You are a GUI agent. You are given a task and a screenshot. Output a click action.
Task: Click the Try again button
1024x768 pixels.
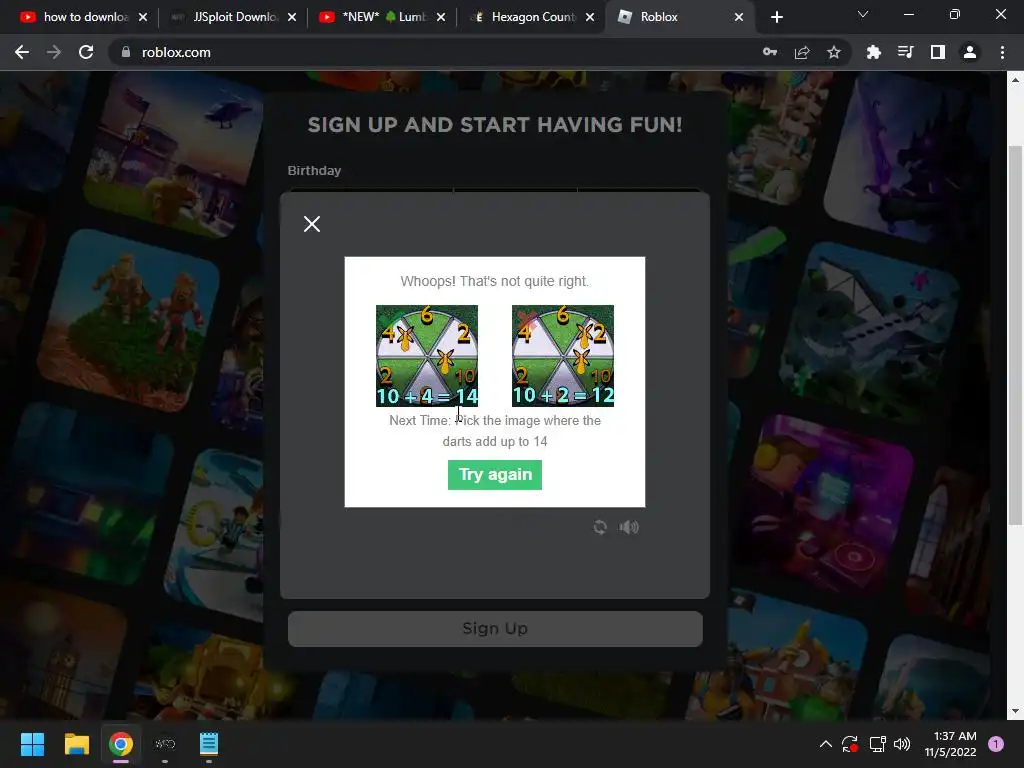[x=494, y=475]
